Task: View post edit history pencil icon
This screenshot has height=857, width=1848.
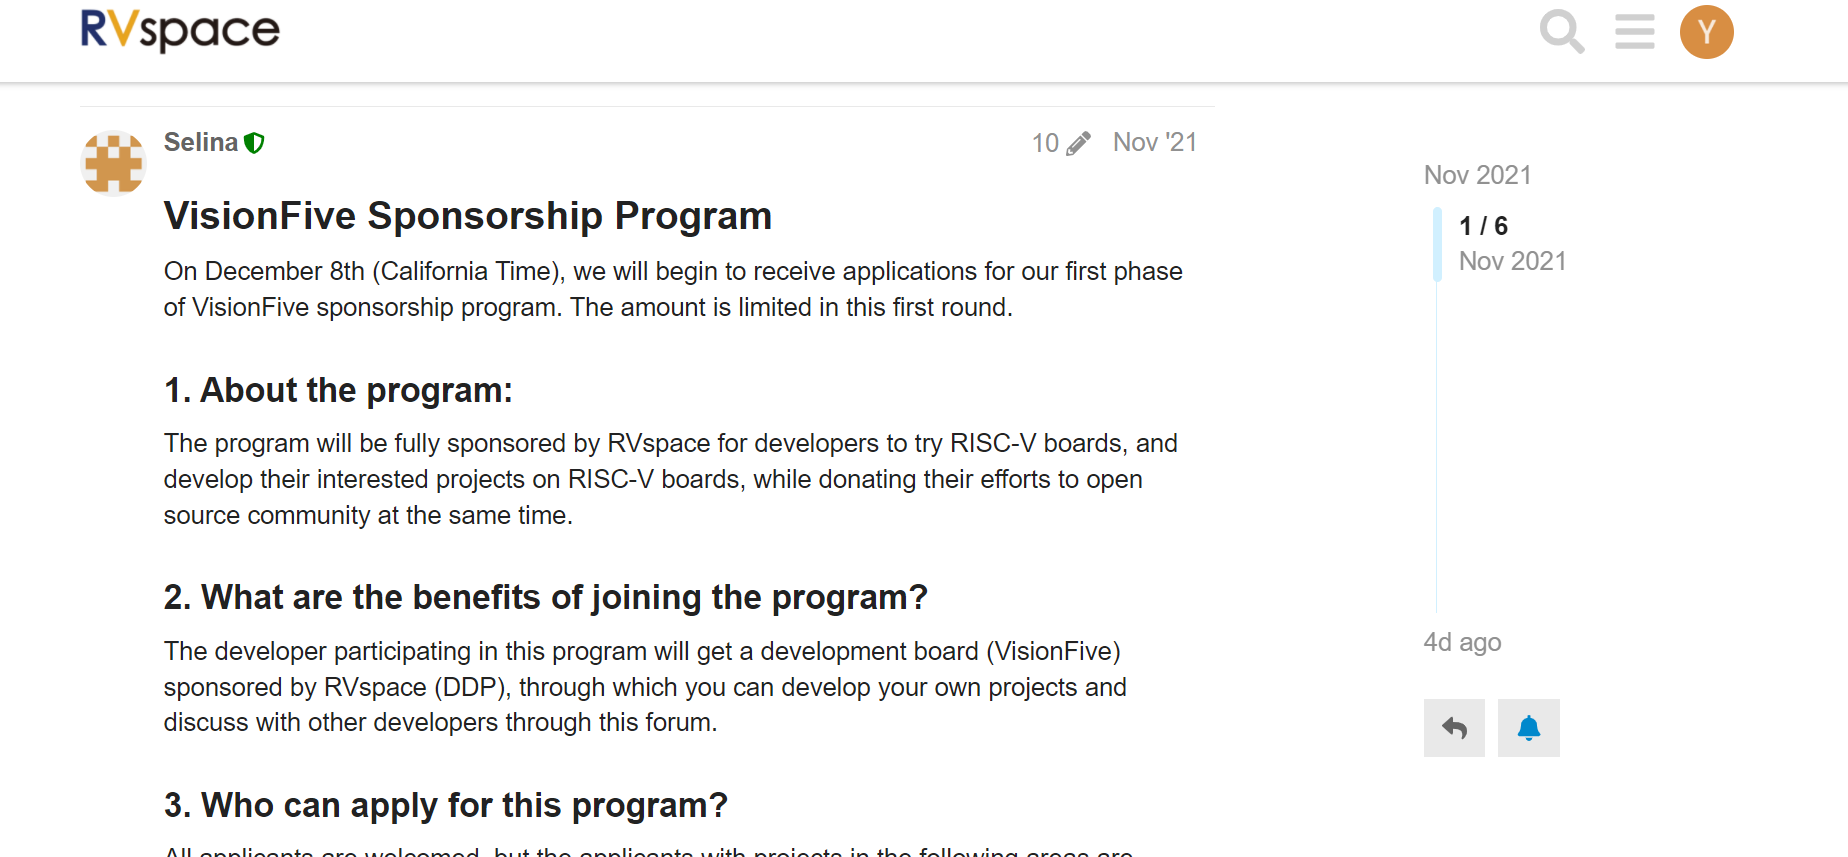Action: (x=1078, y=144)
